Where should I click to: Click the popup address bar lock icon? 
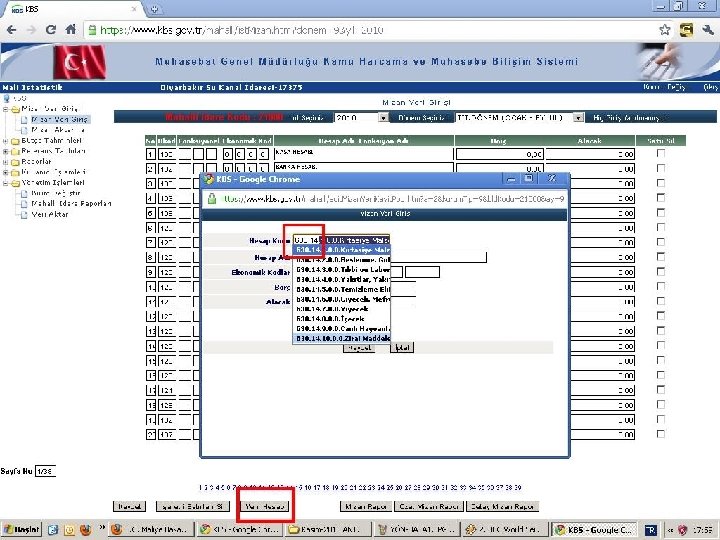pos(211,199)
